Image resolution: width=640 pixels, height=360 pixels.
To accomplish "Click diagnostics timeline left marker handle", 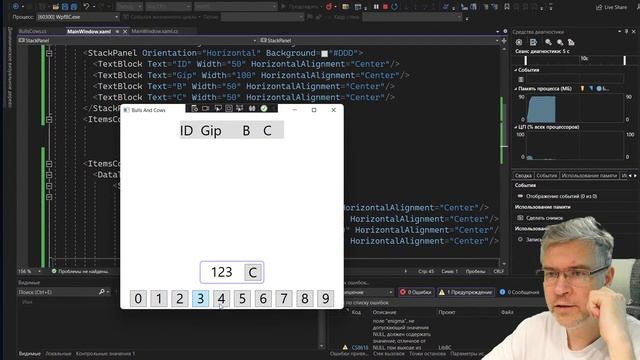I will [525, 60].
